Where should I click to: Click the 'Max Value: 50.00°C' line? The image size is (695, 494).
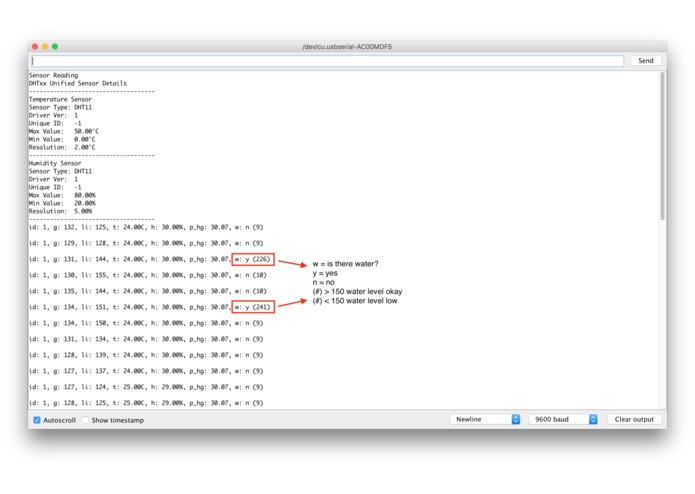[64, 131]
